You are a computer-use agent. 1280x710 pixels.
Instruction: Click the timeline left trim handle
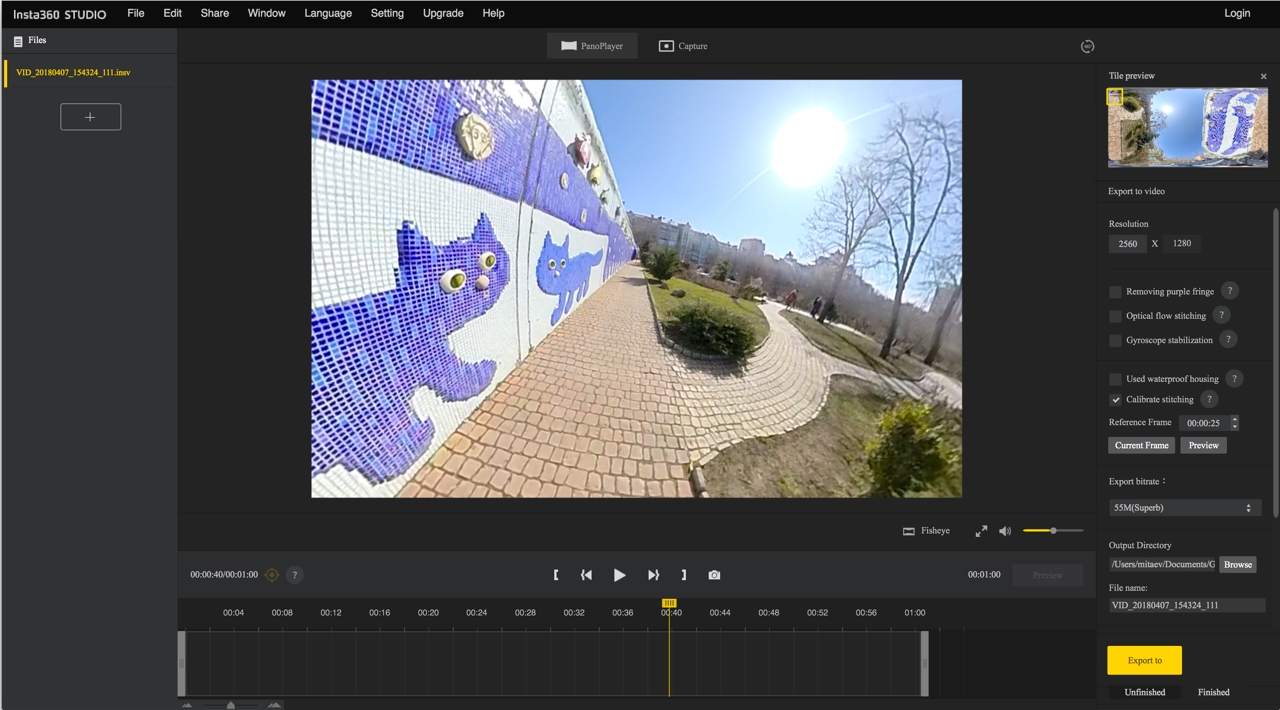pyautogui.click(x=182, y=663)
